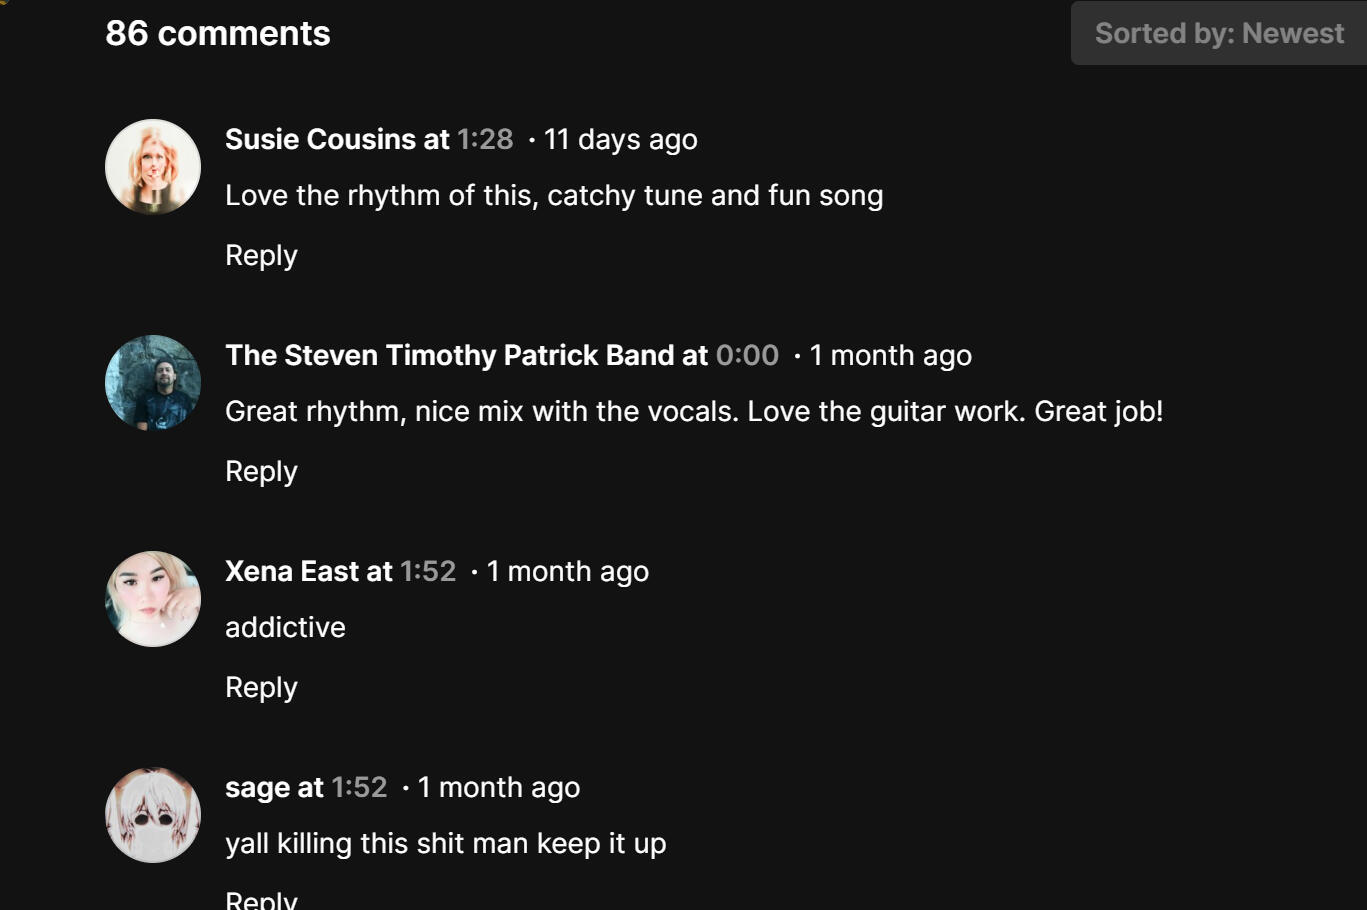This screenshot has height=910, width=1367.
Task: Jump to timestamp 1:28 in the track
Action: (485, 139)
